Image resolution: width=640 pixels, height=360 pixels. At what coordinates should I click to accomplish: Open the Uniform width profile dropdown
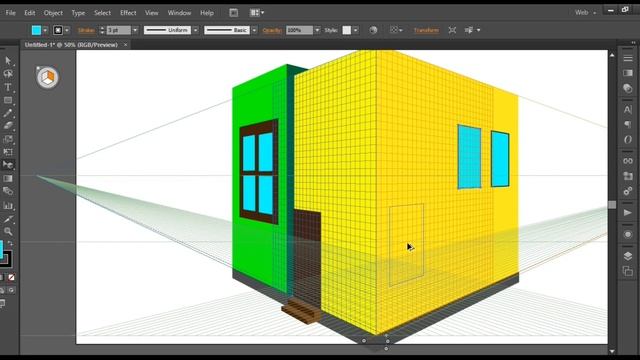point(196,30)
